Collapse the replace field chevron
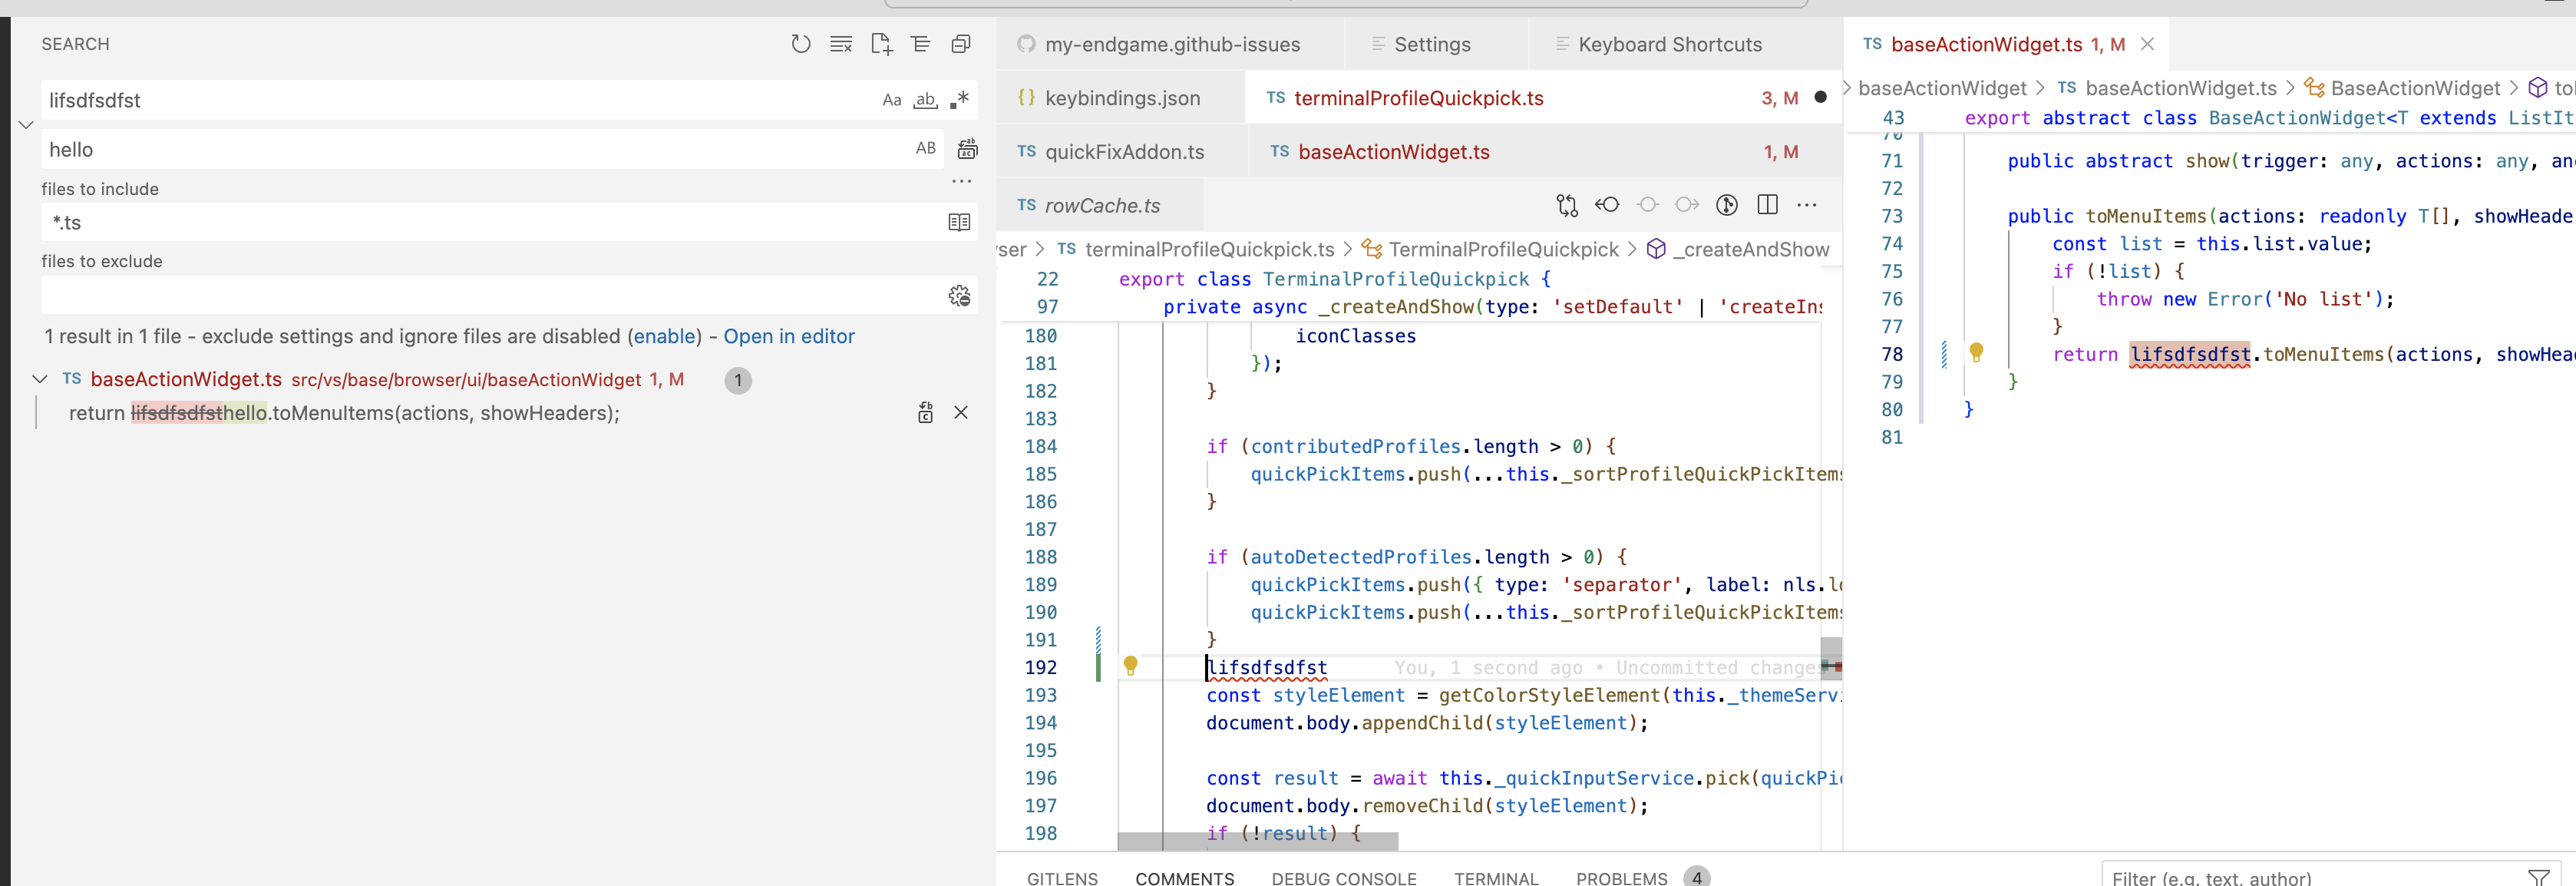 click(x=26, y=125)
